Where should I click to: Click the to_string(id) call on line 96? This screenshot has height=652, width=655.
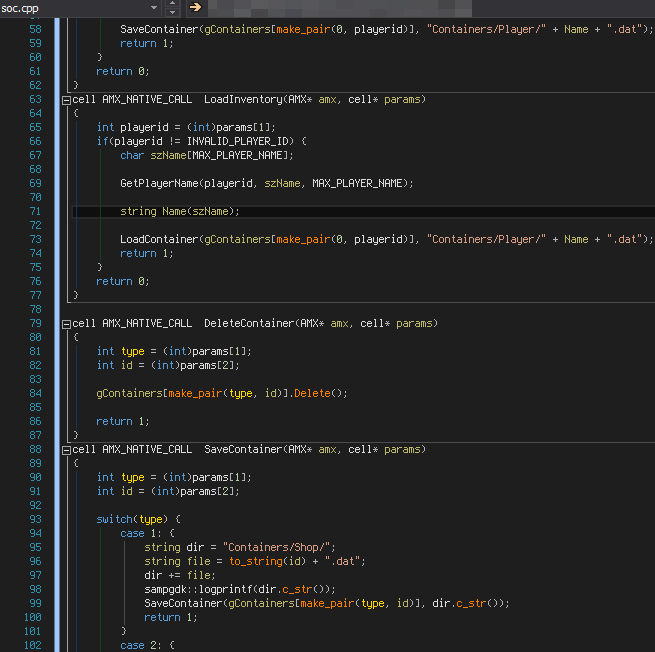267,561
